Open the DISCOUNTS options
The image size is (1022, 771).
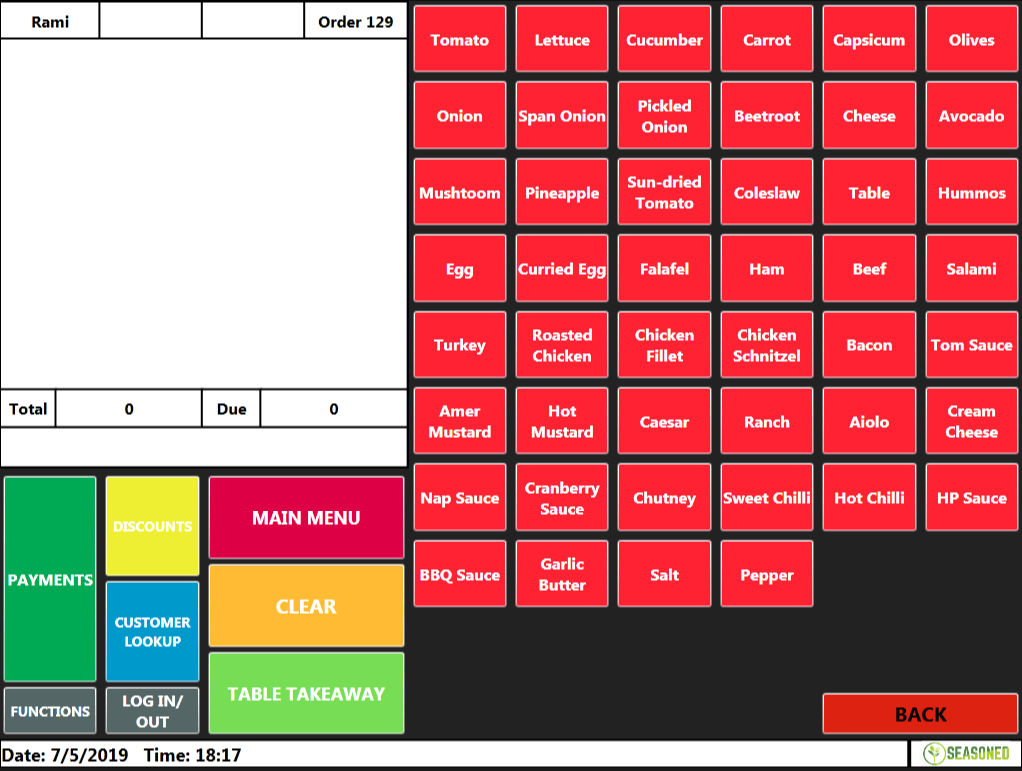point(153,526)
